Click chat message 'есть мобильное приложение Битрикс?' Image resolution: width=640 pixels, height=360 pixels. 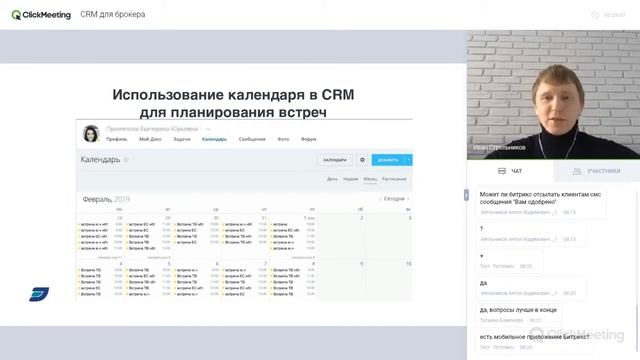(534, 342)
